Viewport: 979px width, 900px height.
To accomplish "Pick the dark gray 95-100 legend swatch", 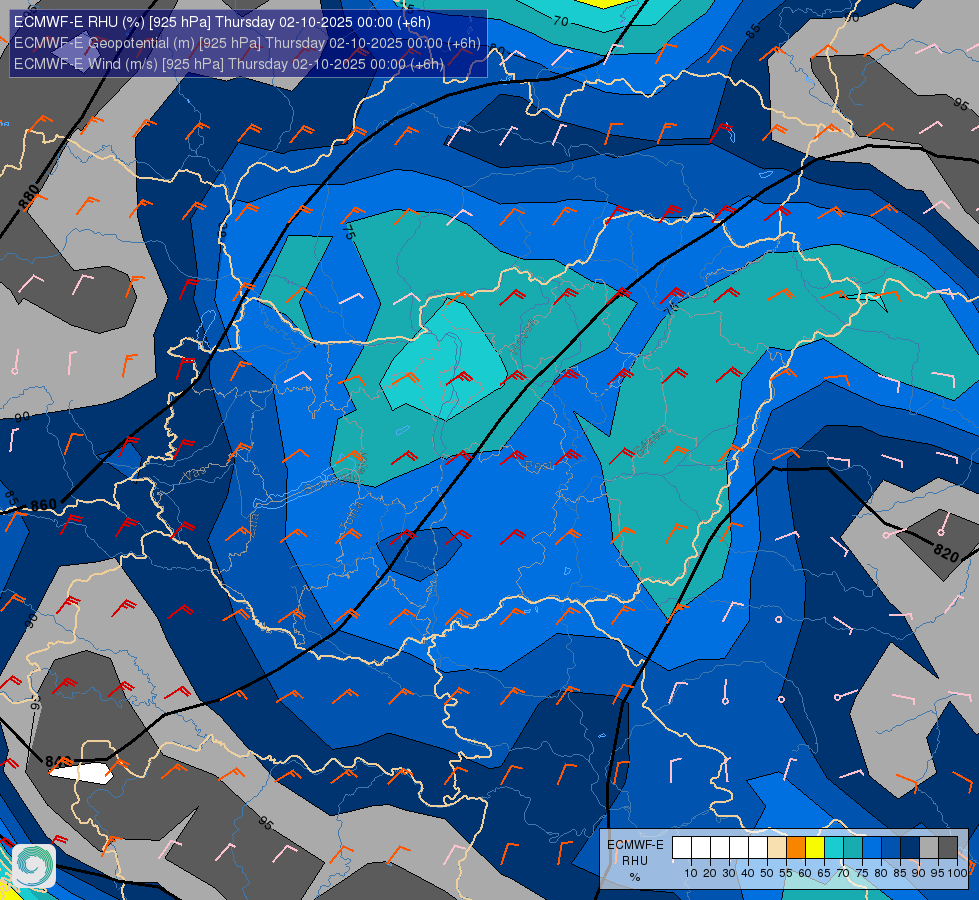I will (x=948, y=848).
